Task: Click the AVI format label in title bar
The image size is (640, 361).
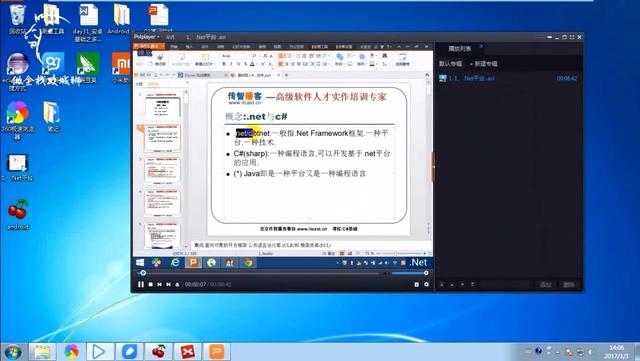Action: pyautogui.click(x=170, y=37)
